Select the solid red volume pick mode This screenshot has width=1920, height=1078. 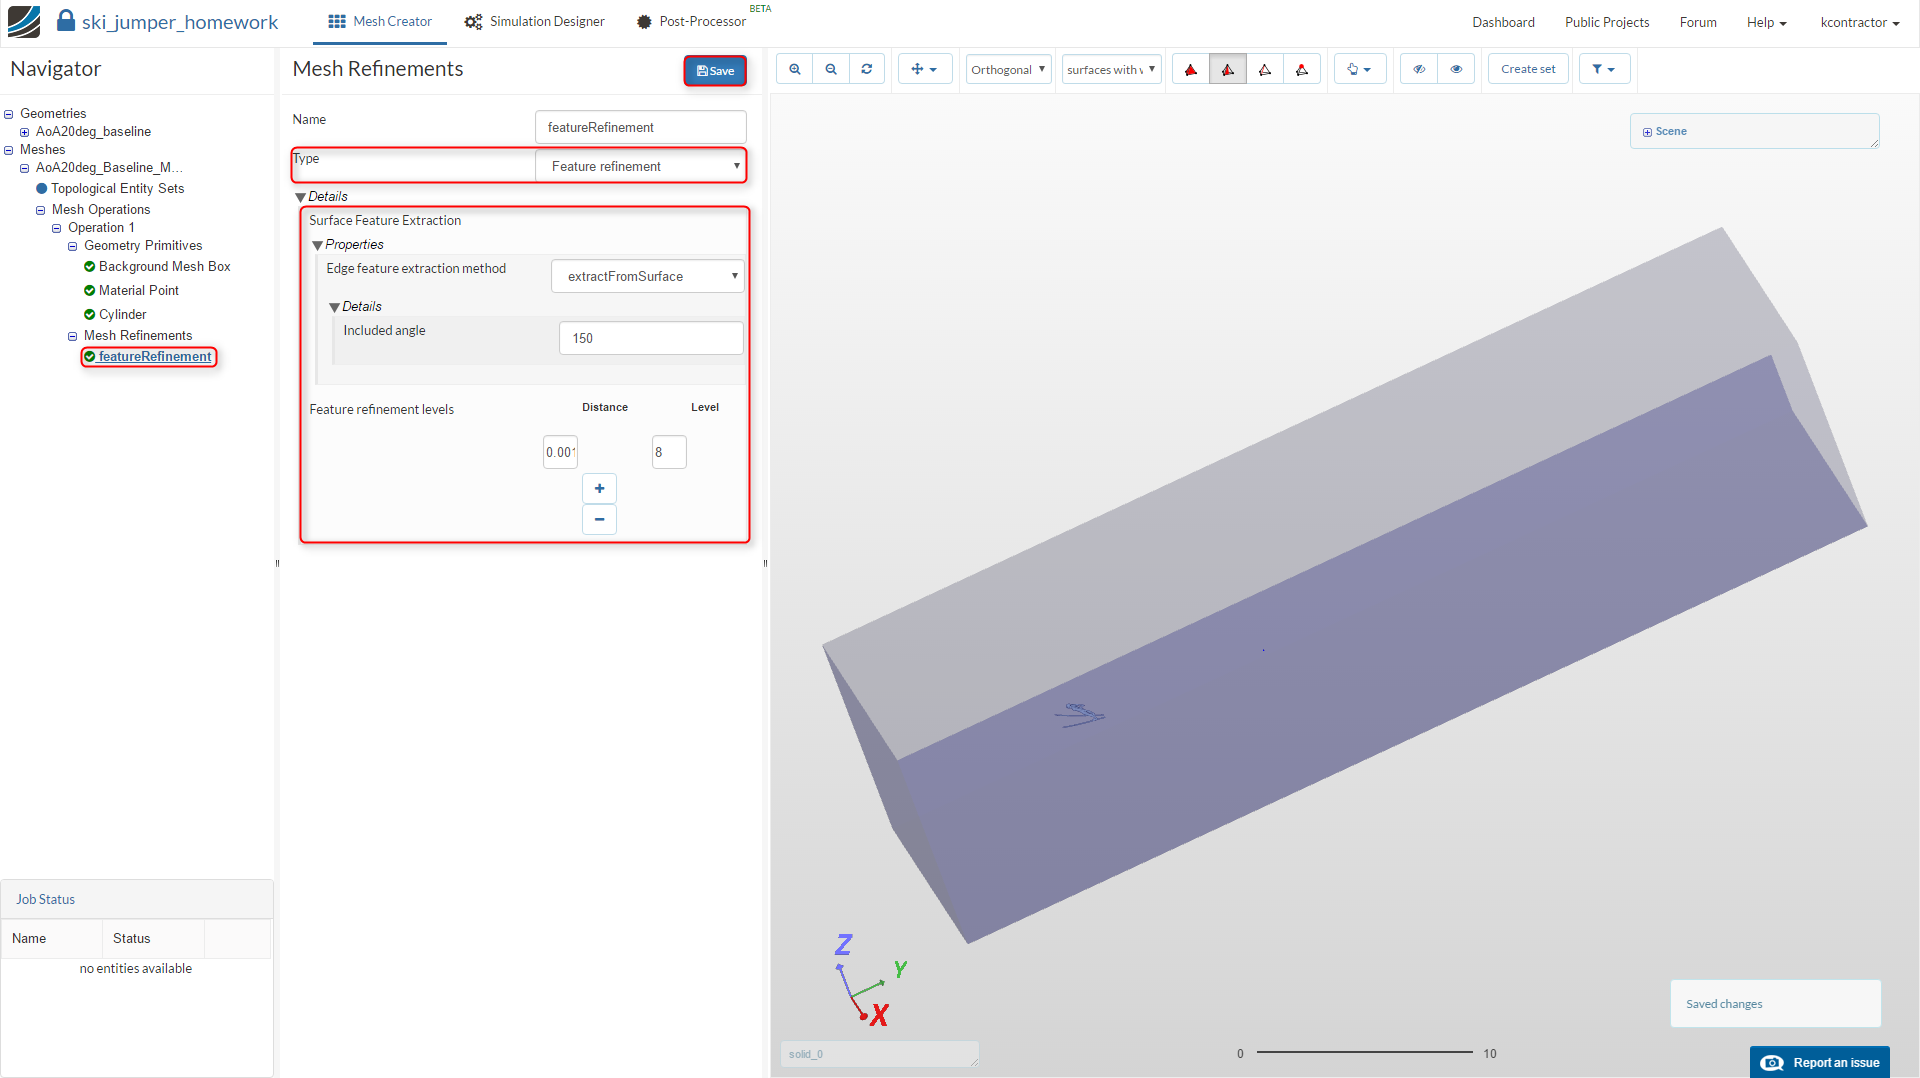[1190, 69]
